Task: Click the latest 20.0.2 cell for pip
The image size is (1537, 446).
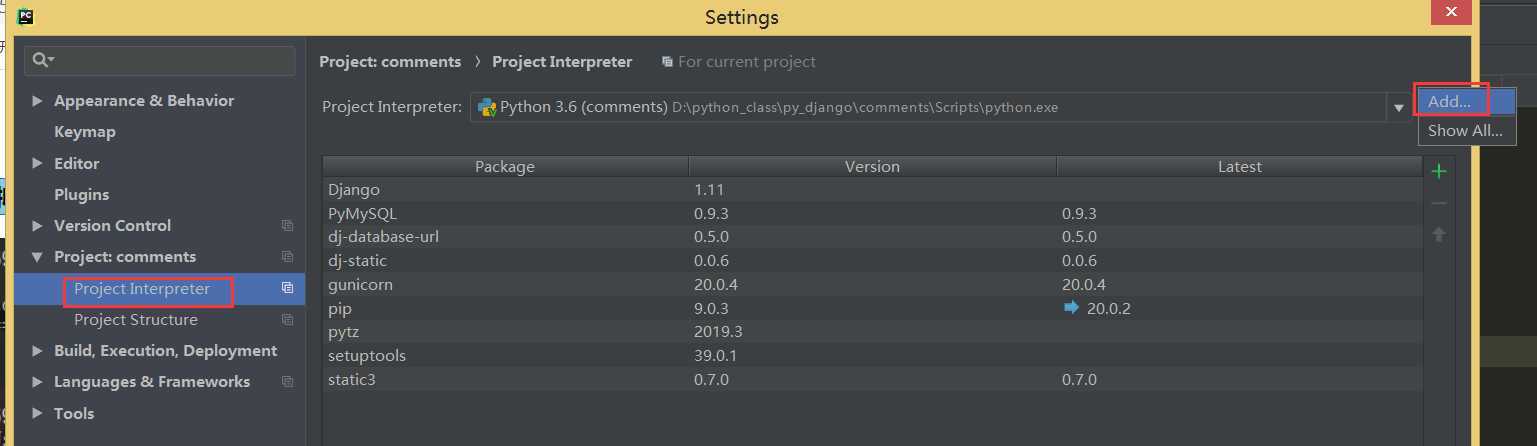Action: [x=1240, y=309]
